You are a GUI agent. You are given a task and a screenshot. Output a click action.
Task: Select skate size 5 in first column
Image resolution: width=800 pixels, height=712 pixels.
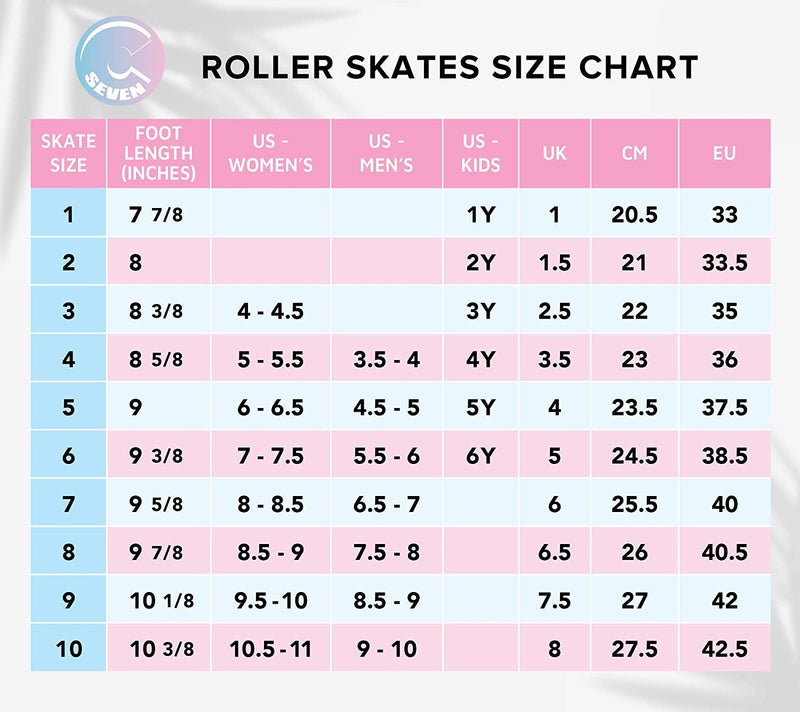68,407
